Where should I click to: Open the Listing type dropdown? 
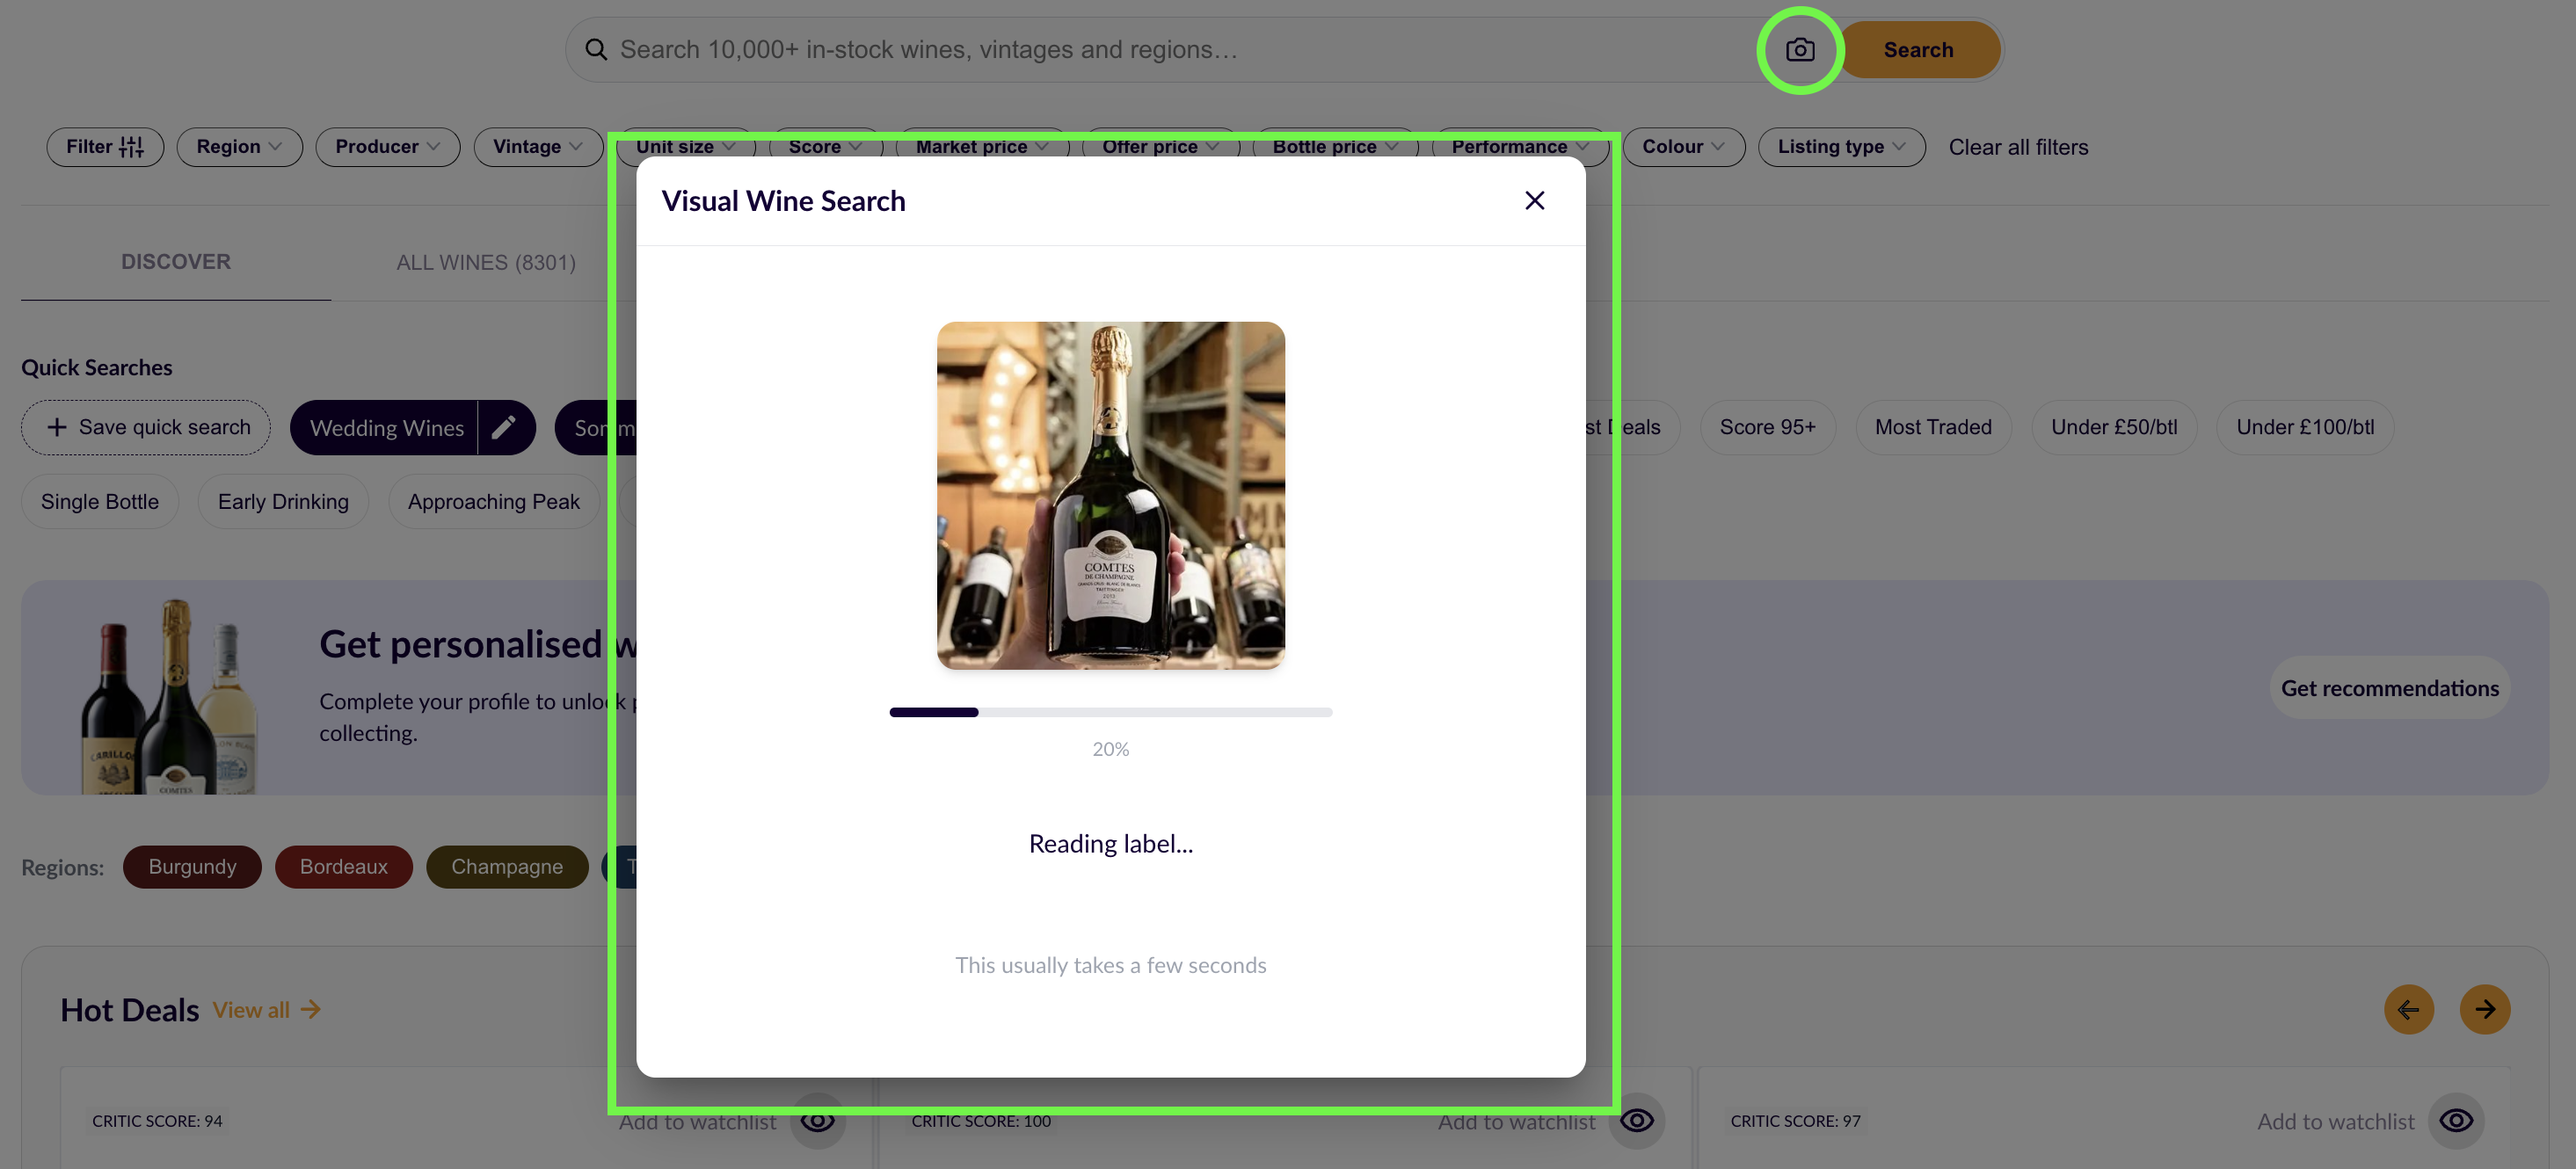coord(1841,146)
